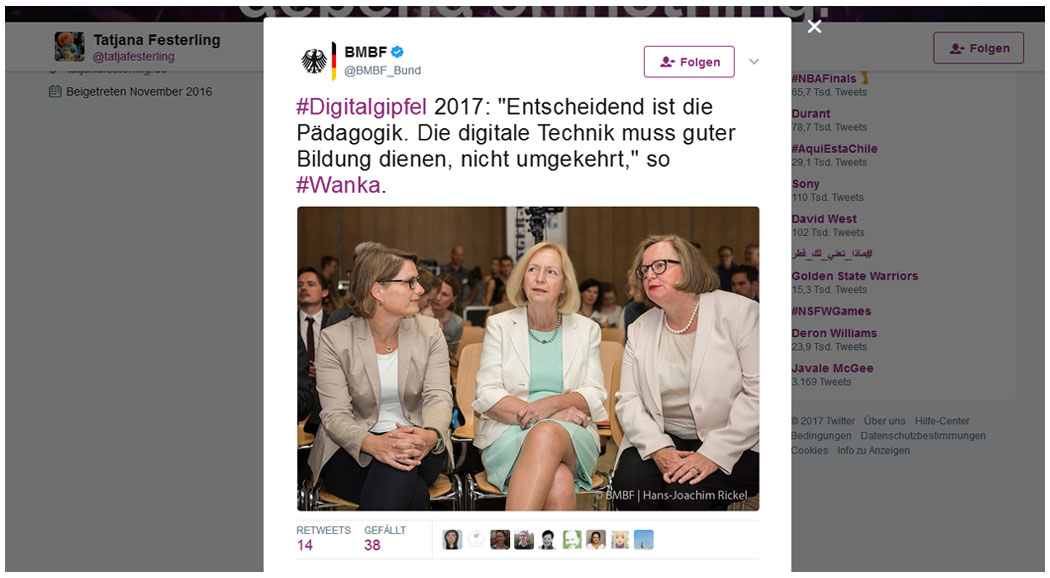
Task: Open the #NBAFinals trending topic
Action: pyautogui.click(x=824, y=78)
